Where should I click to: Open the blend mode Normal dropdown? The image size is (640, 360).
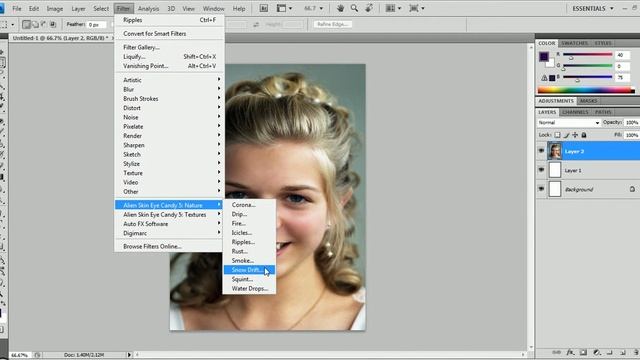[x=569, y=122]
